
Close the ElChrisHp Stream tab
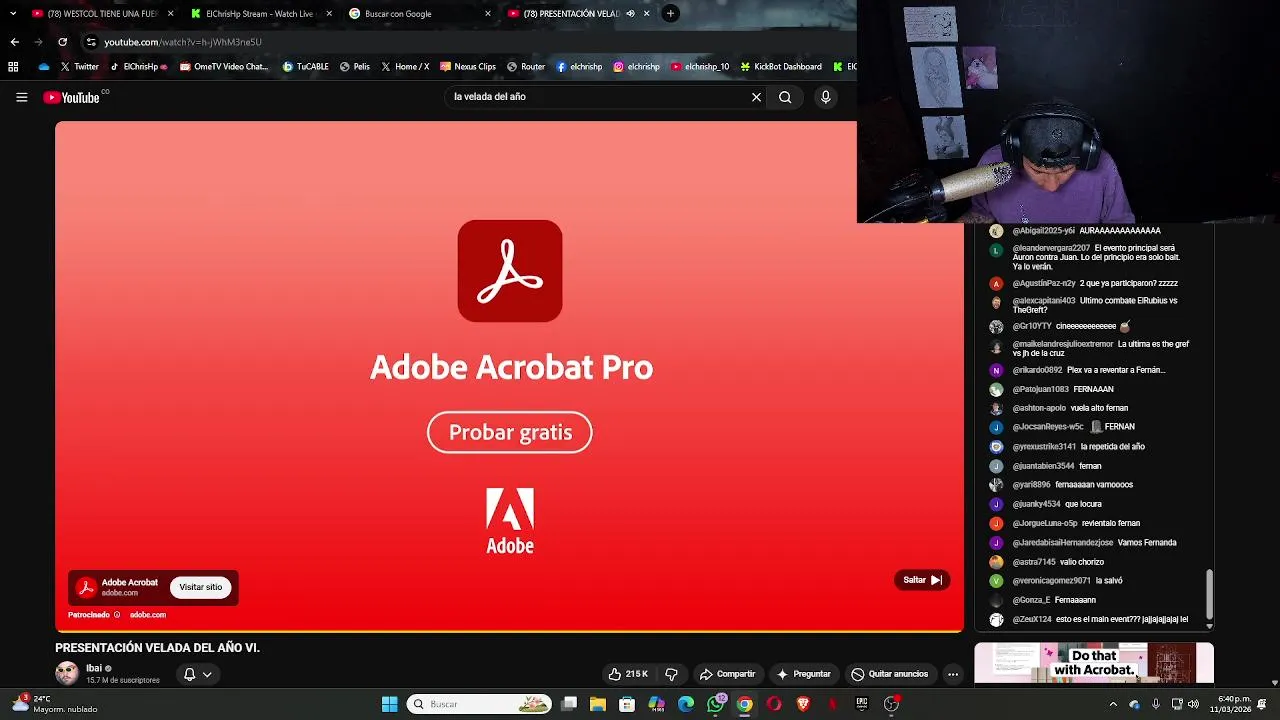[329, 14]
